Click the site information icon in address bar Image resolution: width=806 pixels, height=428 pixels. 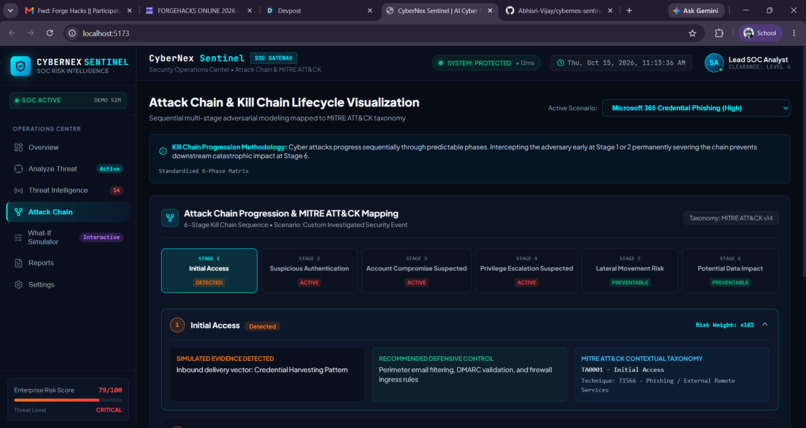72,33
